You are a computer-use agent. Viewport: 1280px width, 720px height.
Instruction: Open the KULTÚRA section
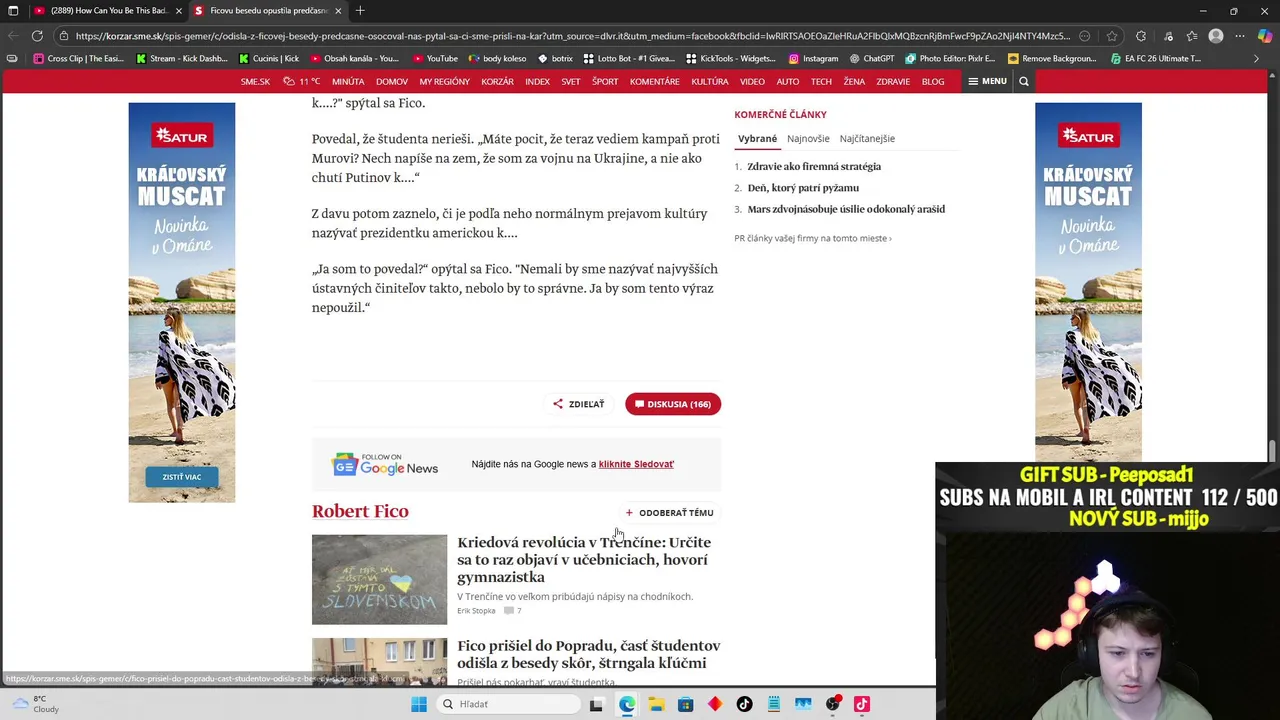point(710,81)
